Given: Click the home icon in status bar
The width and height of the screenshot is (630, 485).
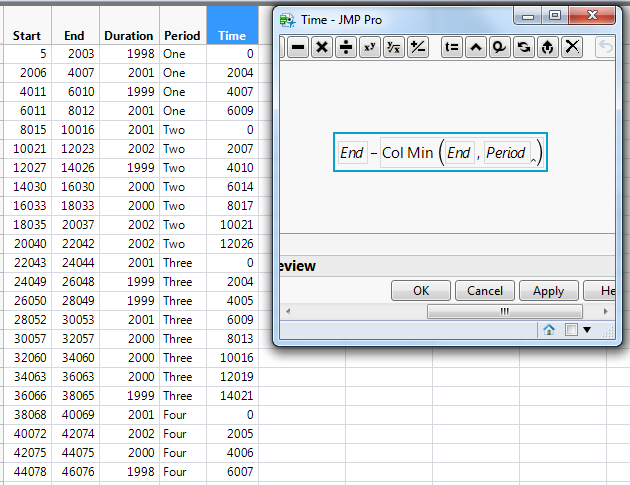Looking at the screenshot, I should click(549, 329).
